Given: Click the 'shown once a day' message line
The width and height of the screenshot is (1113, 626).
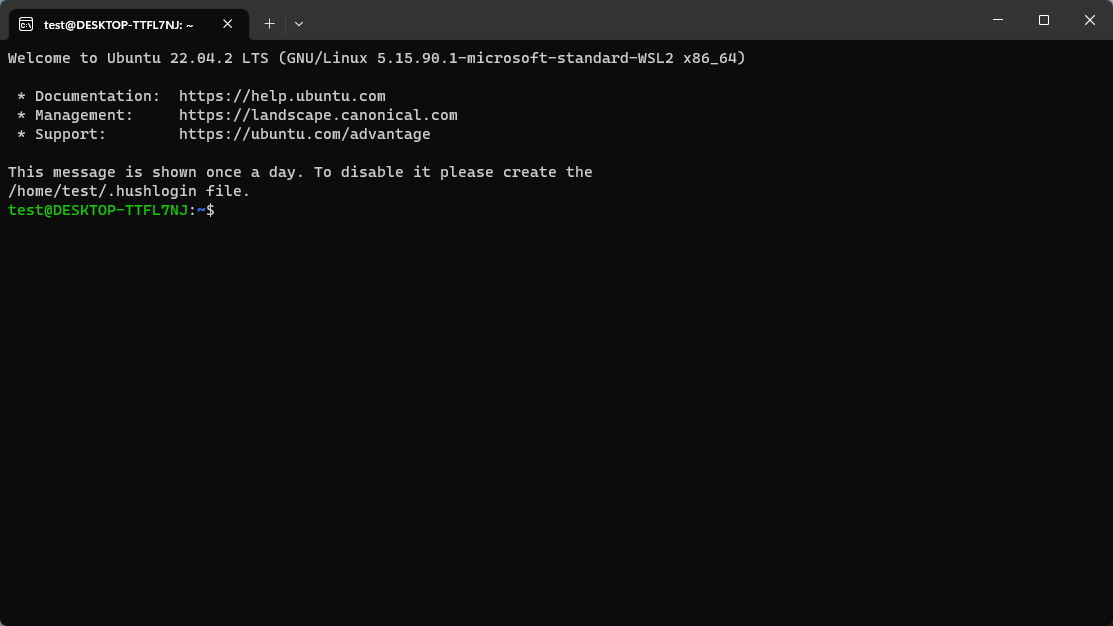Looking at the screenshot, I should (x=300, y=172).
